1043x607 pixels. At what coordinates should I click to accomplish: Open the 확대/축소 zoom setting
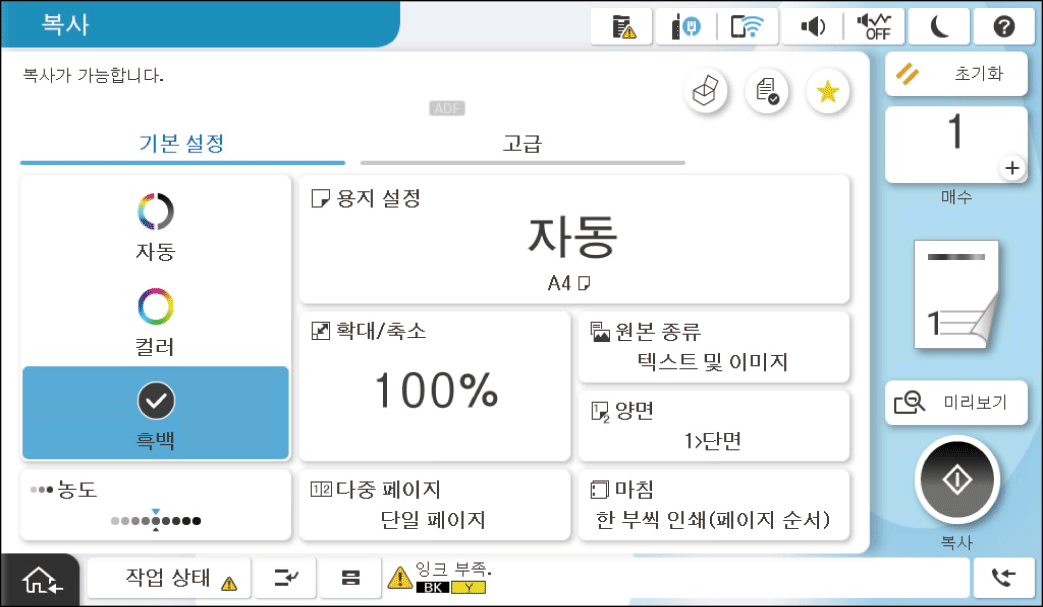click(435, 386)
